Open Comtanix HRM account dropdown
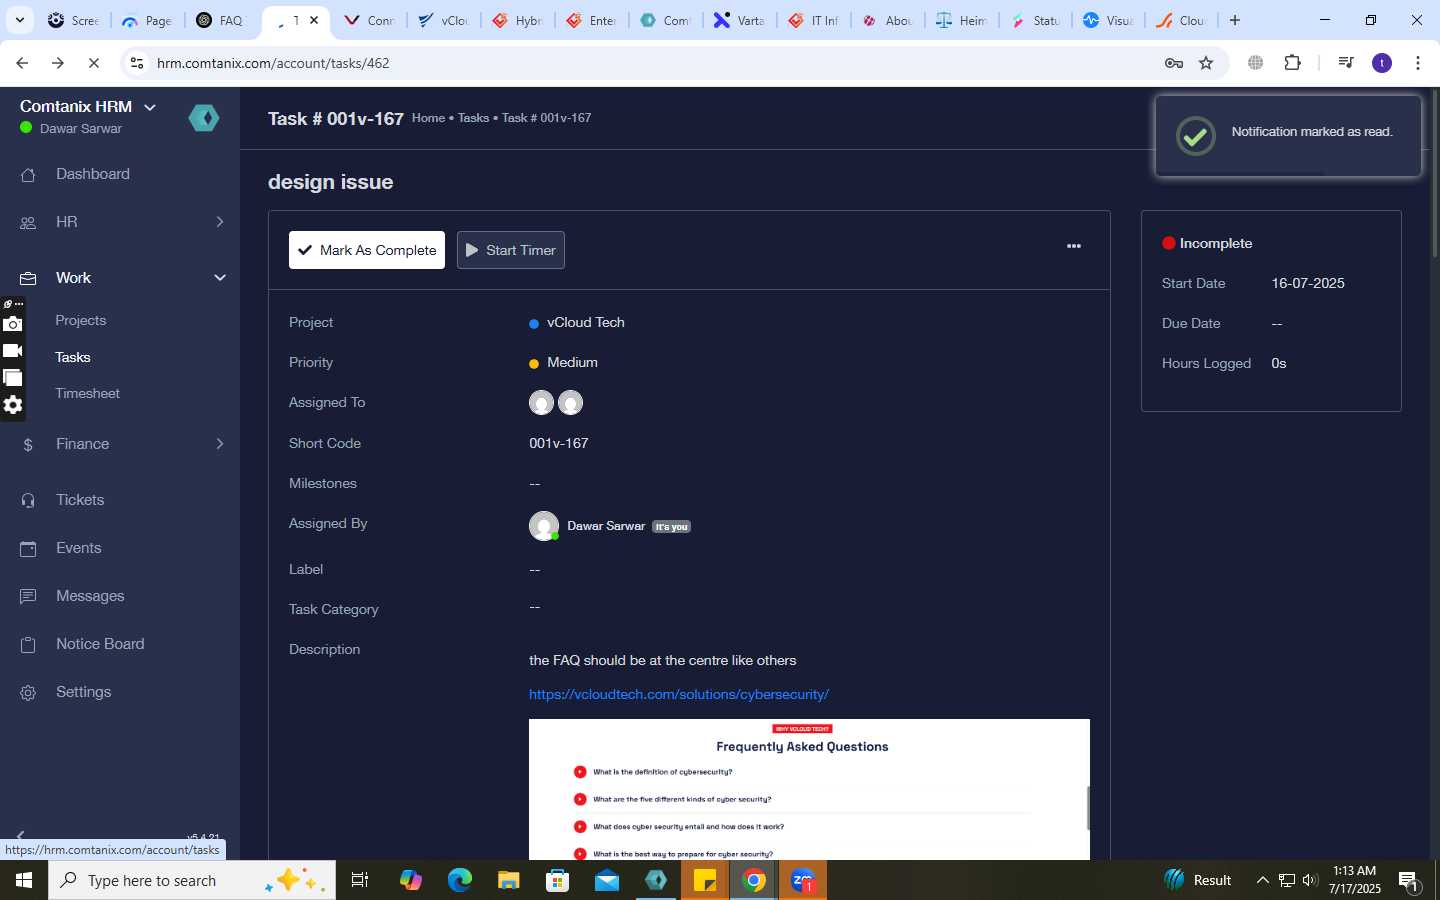The image size is (1440, 900). tap(88, 107)
